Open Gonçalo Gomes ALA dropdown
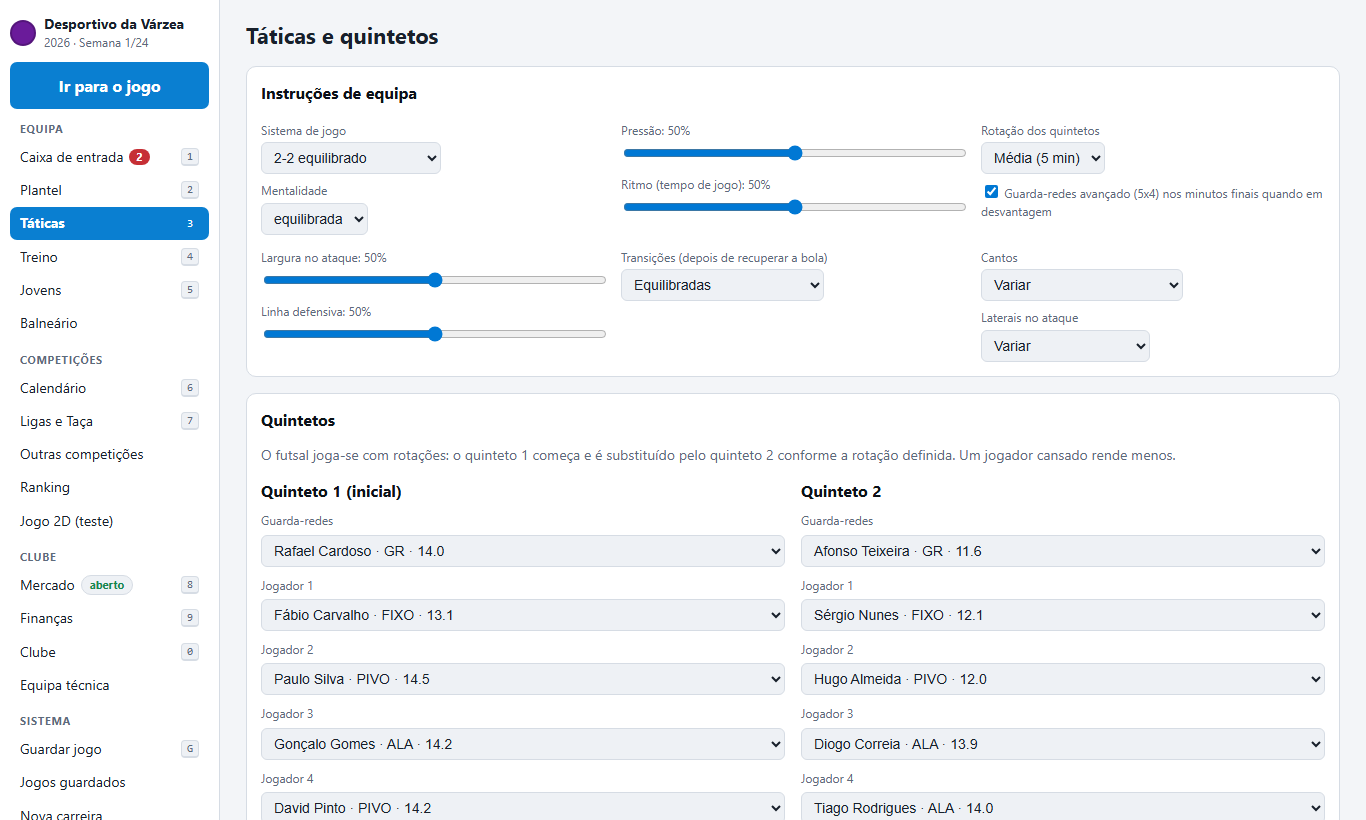The height and width of the screenshot is (820, 1366). 523,744
